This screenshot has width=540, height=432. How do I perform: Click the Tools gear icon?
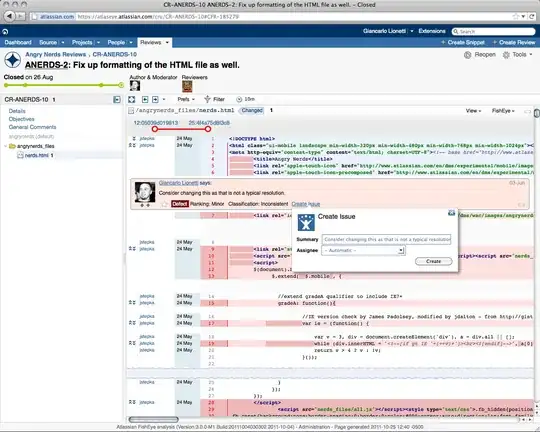(x=506, y=55)
